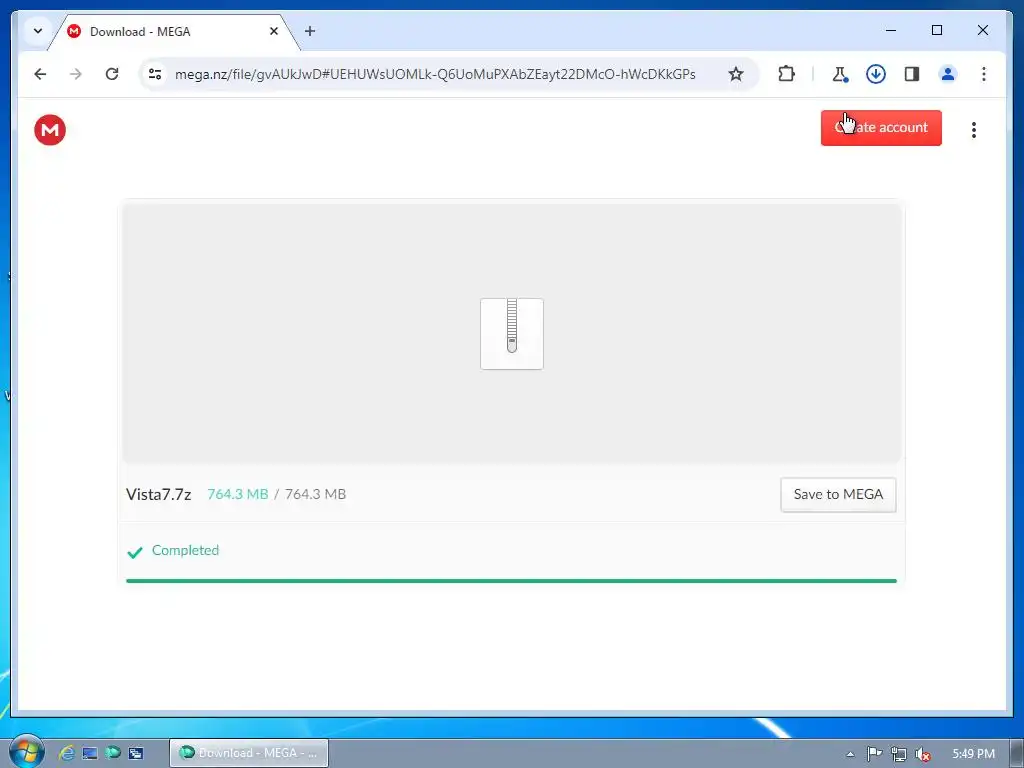Open a new browser tab
This screenshot has height=768, width=1024.
click(310, 31)
